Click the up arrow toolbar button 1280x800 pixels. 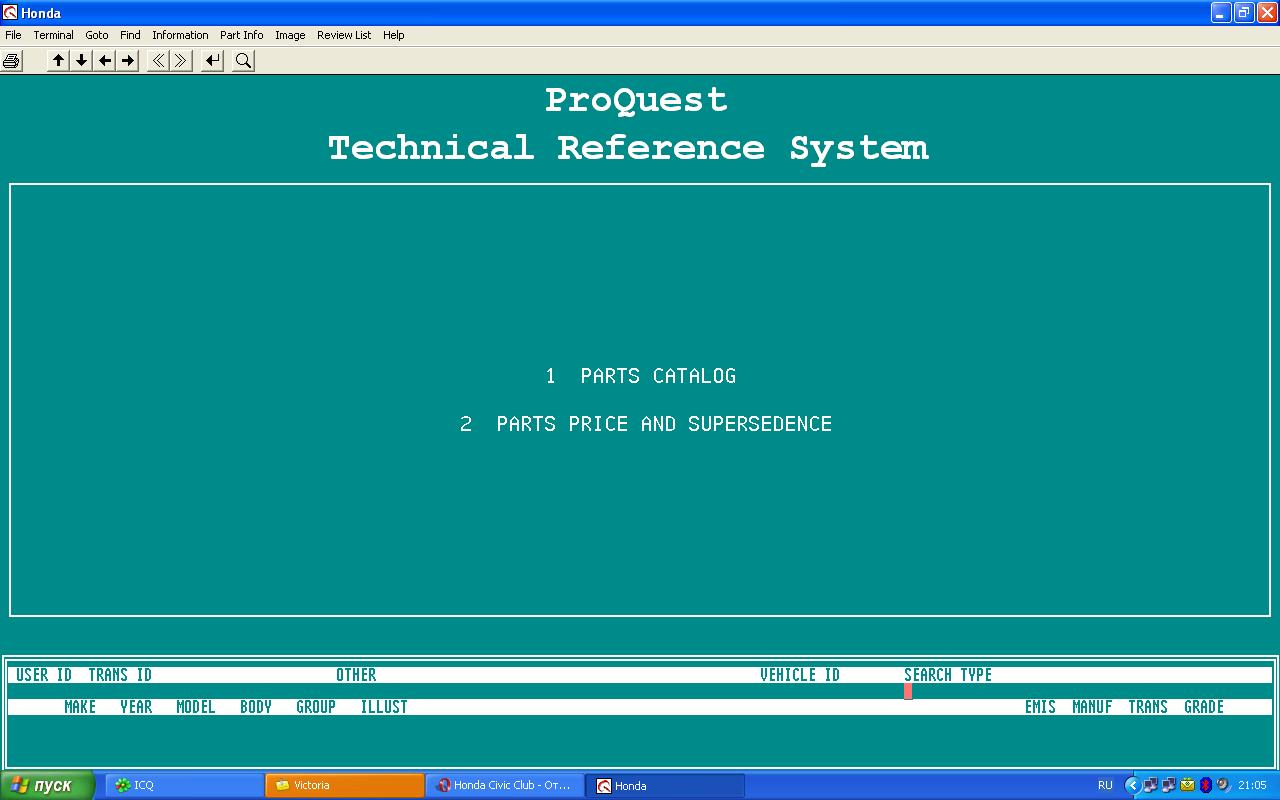tap(59, 61)
